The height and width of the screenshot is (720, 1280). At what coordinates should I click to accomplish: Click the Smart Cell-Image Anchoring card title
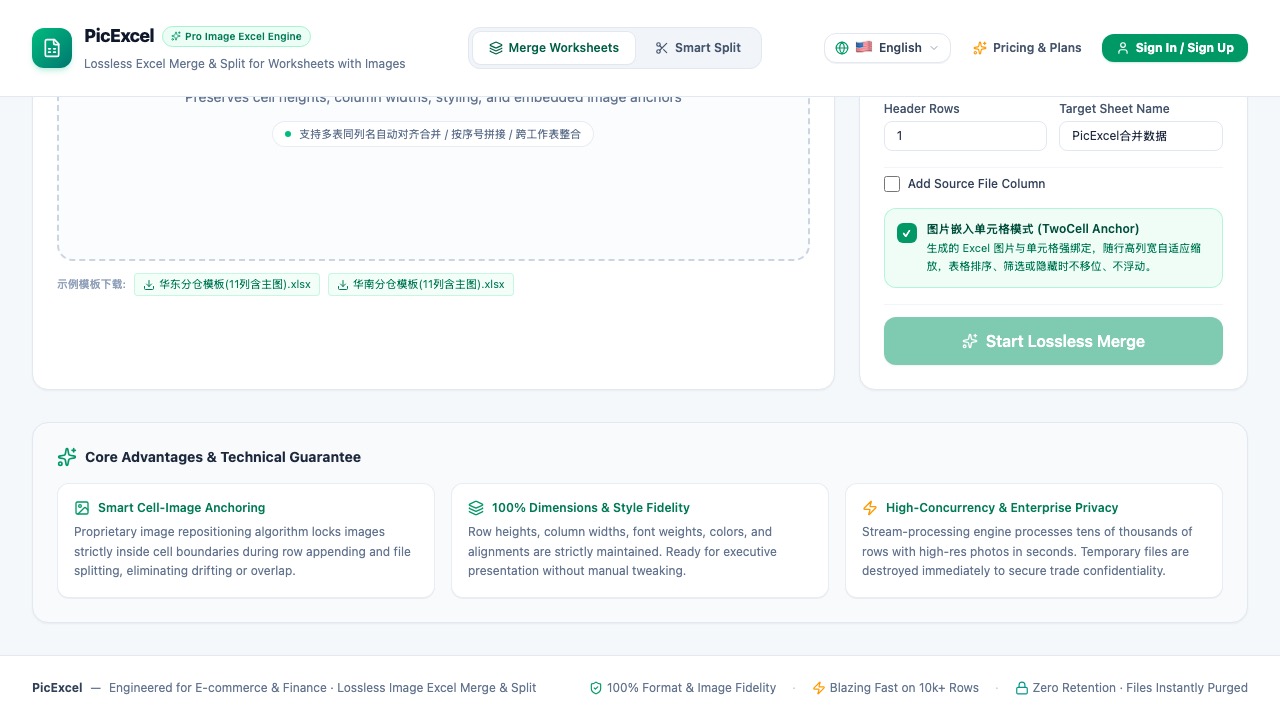click(x=182, y=508)
